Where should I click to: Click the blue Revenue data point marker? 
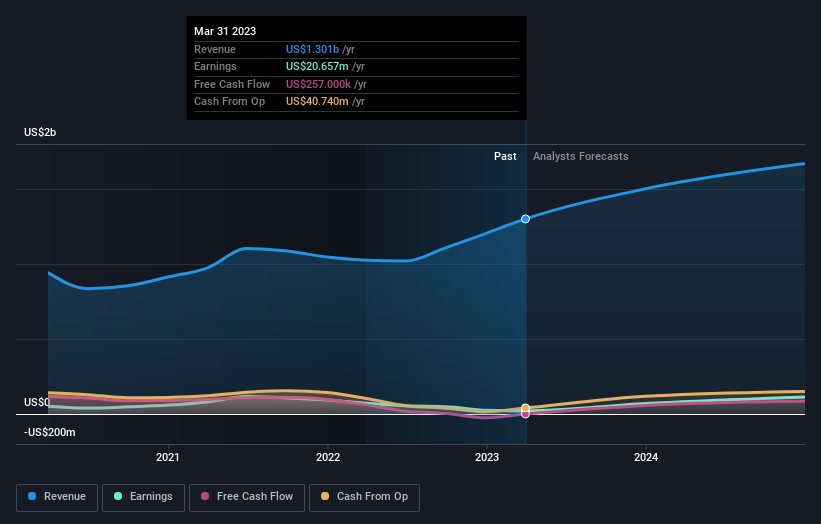(x=525, y=219)
